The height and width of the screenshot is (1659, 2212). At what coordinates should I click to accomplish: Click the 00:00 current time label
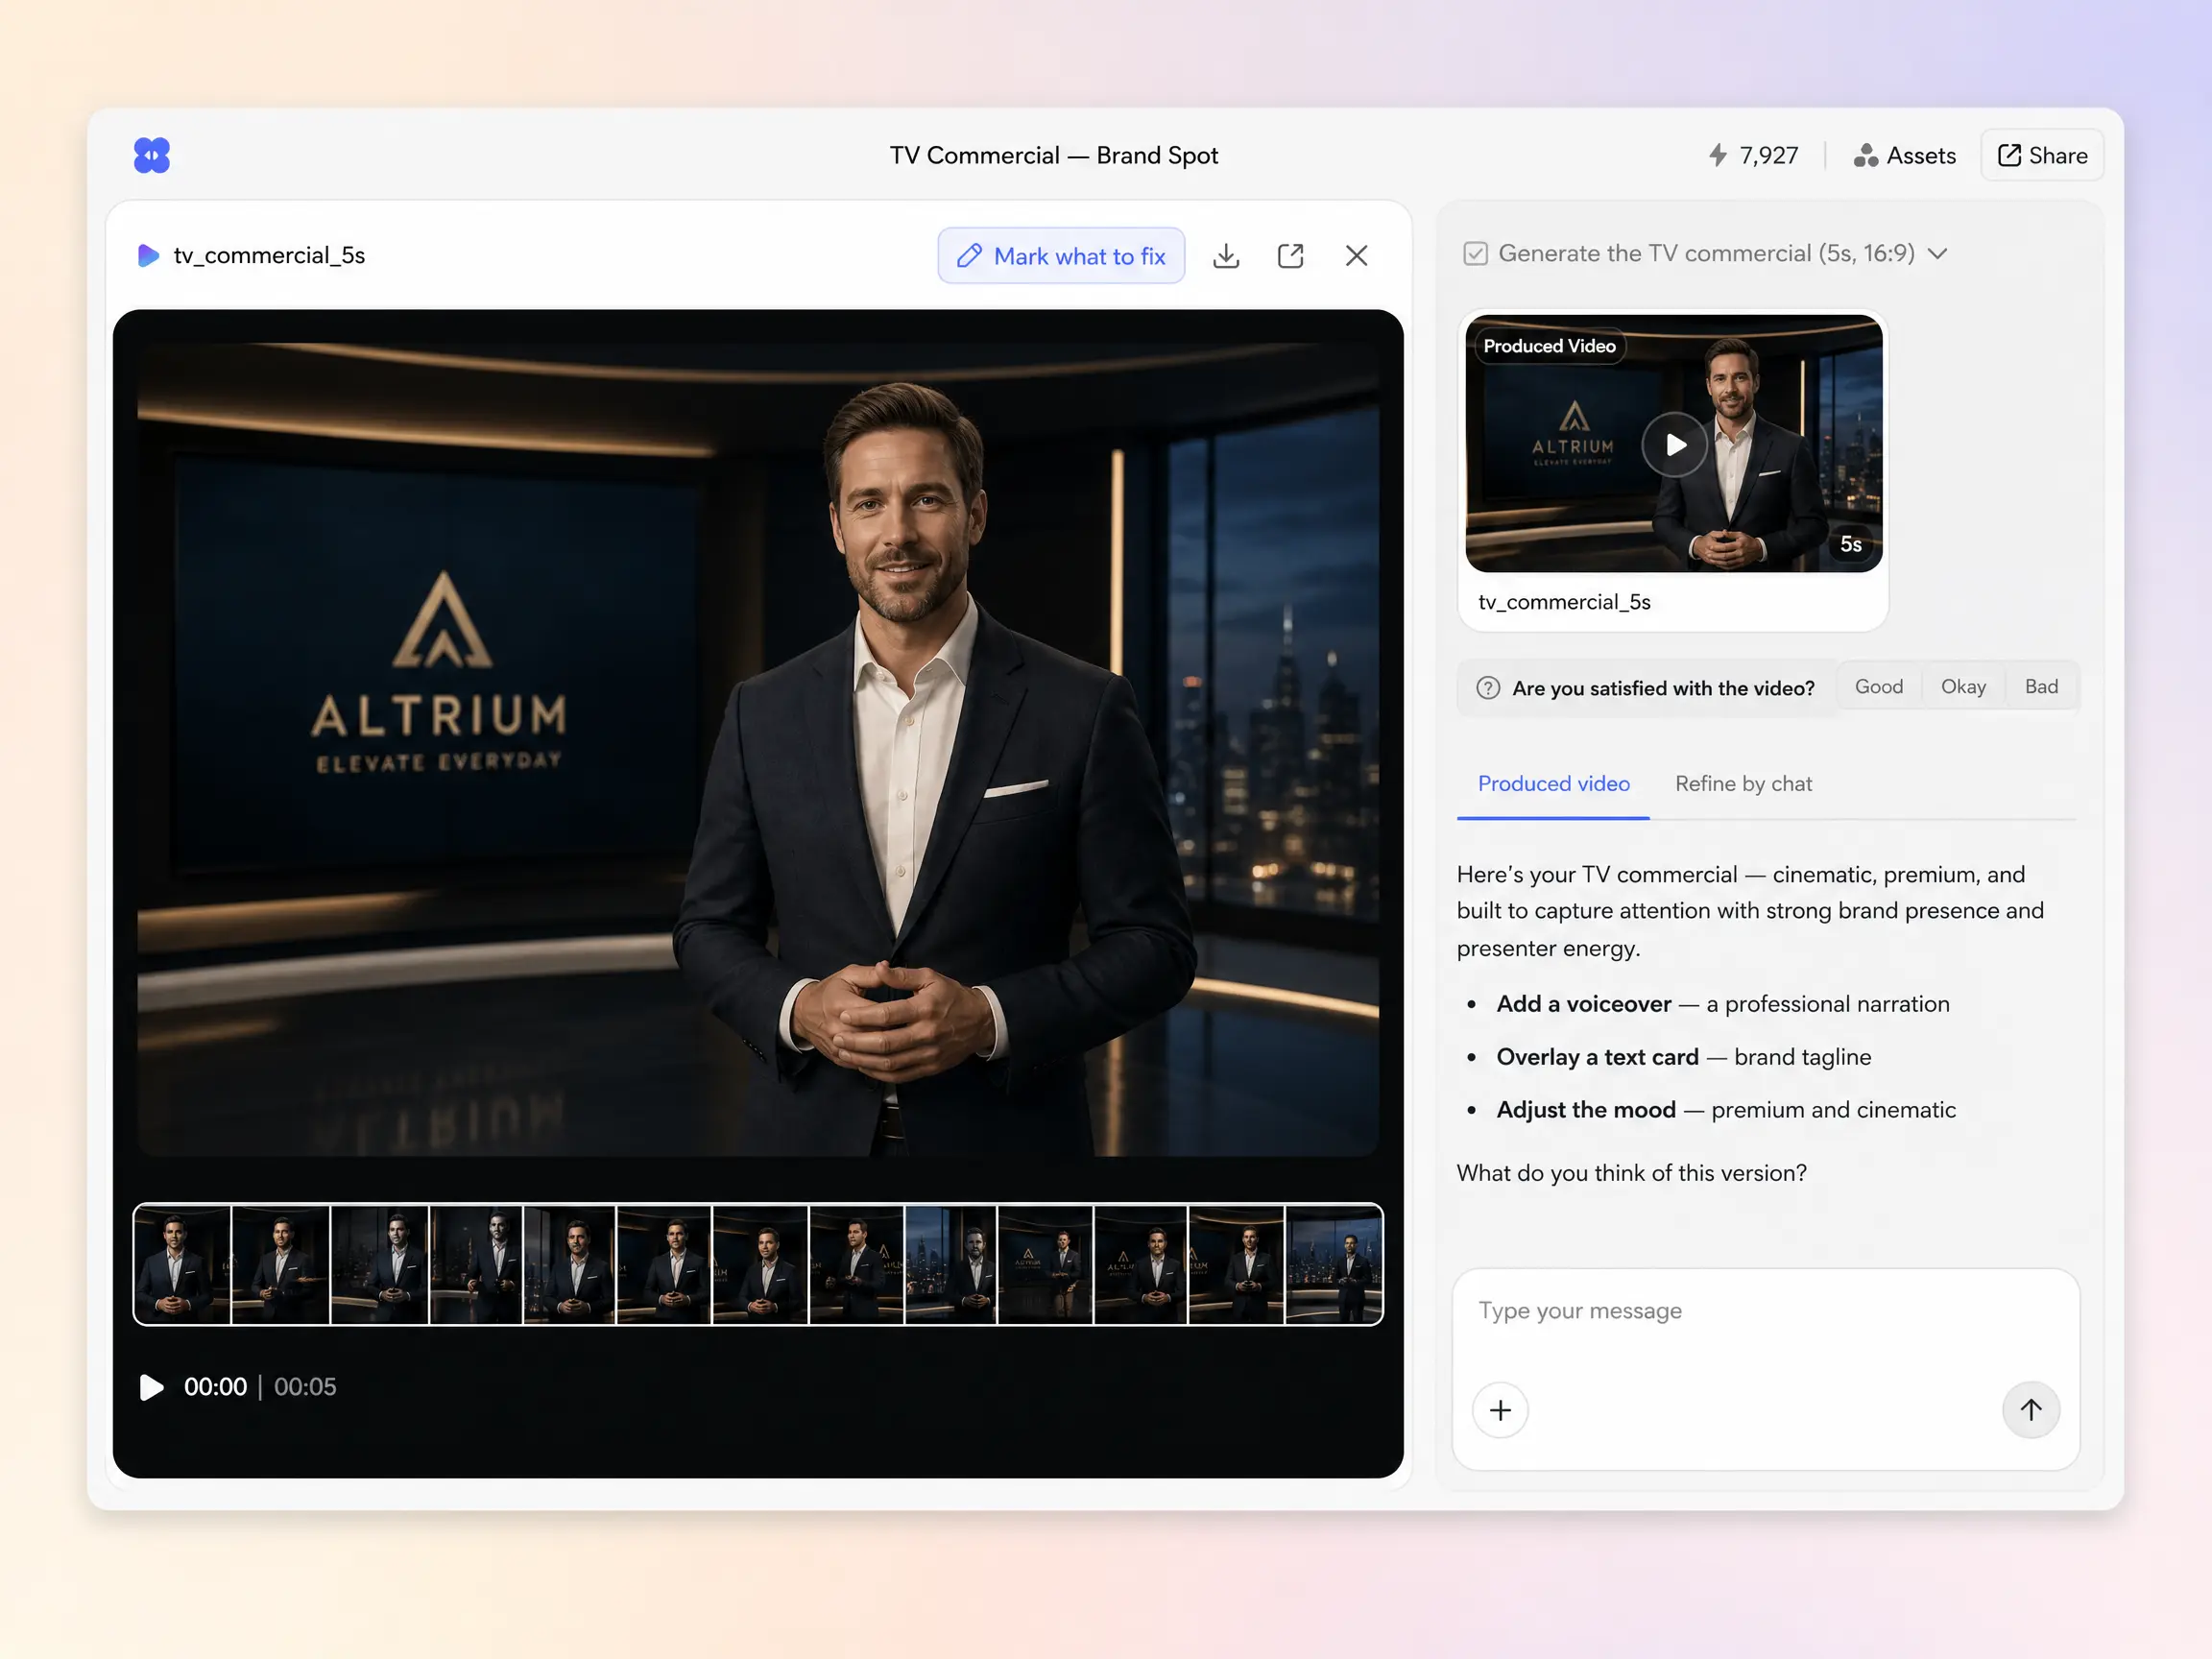click(x=215, y=1387)
